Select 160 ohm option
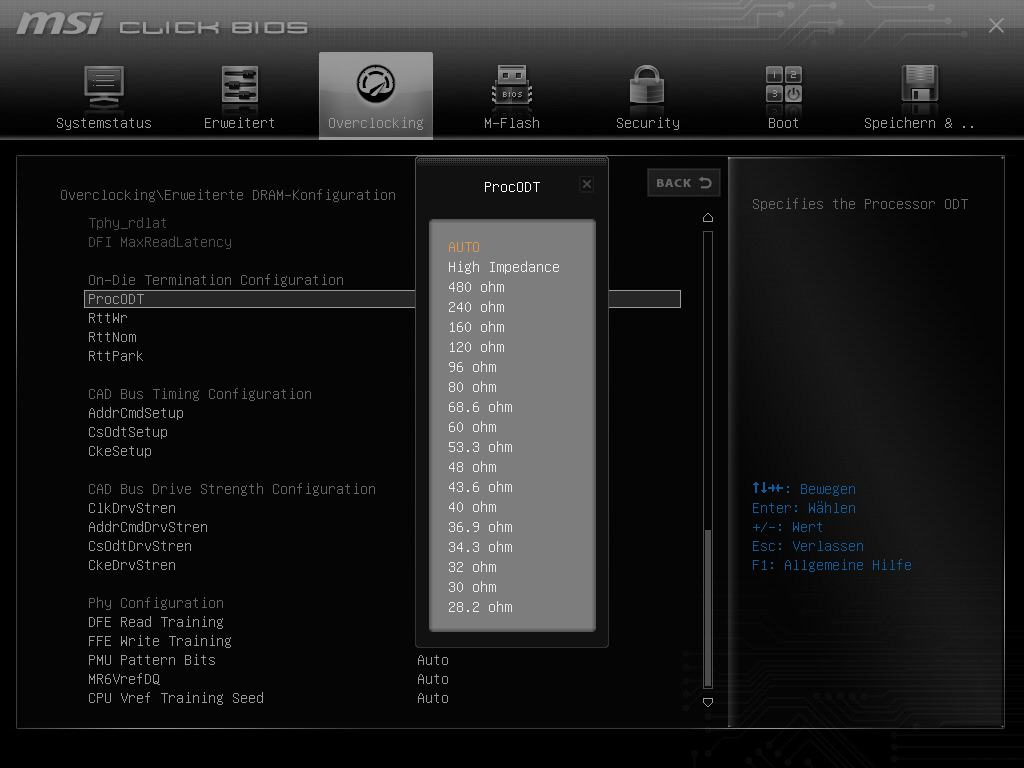The image size is (1024, 768). [x=476, y=327]
